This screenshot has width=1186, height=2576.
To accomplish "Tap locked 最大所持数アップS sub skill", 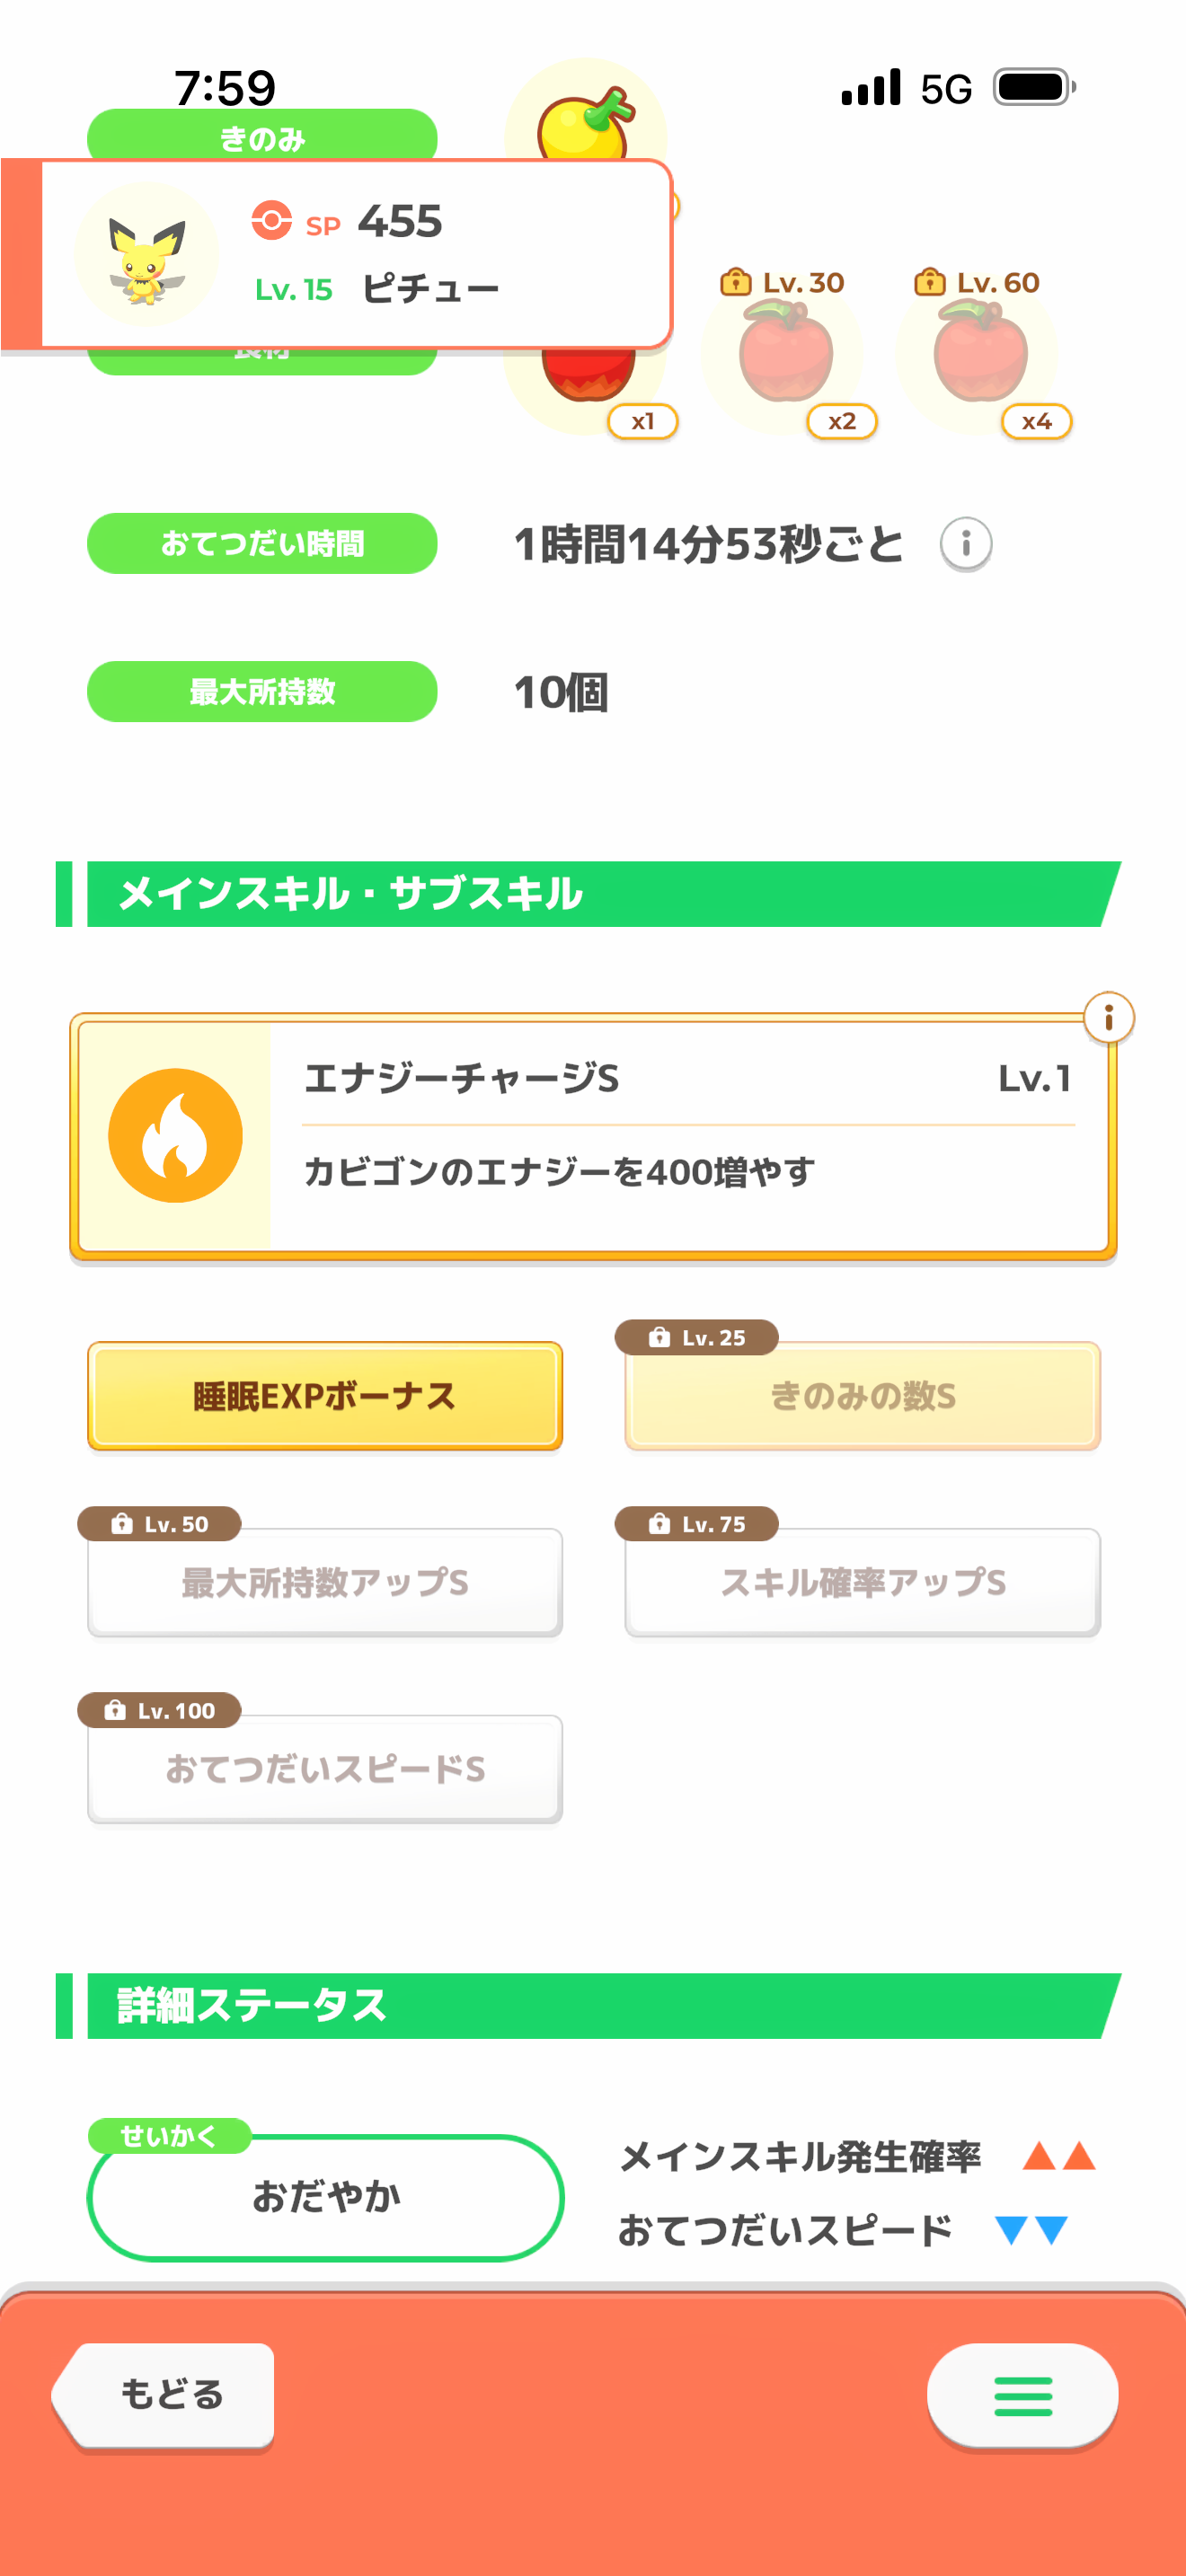I will [x=325, y=1582].
